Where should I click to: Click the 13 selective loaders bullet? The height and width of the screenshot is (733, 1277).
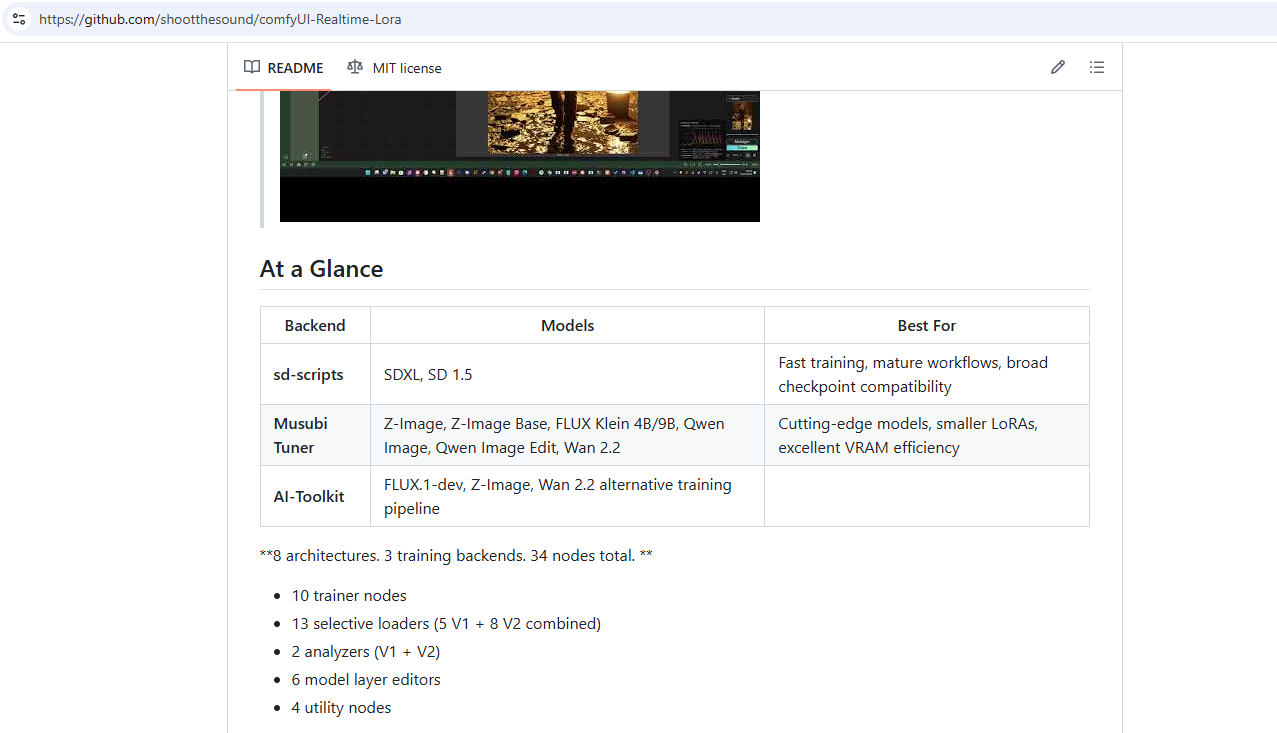click(x=446, y=623)
